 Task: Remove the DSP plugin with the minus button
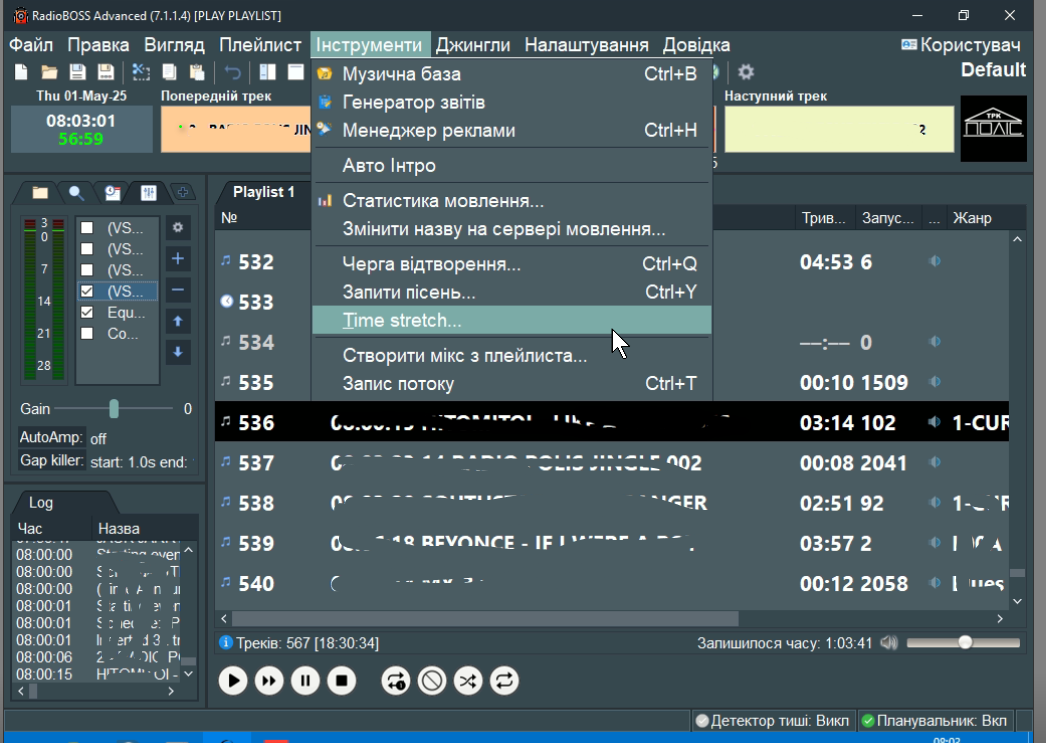(x=177, y=290)
